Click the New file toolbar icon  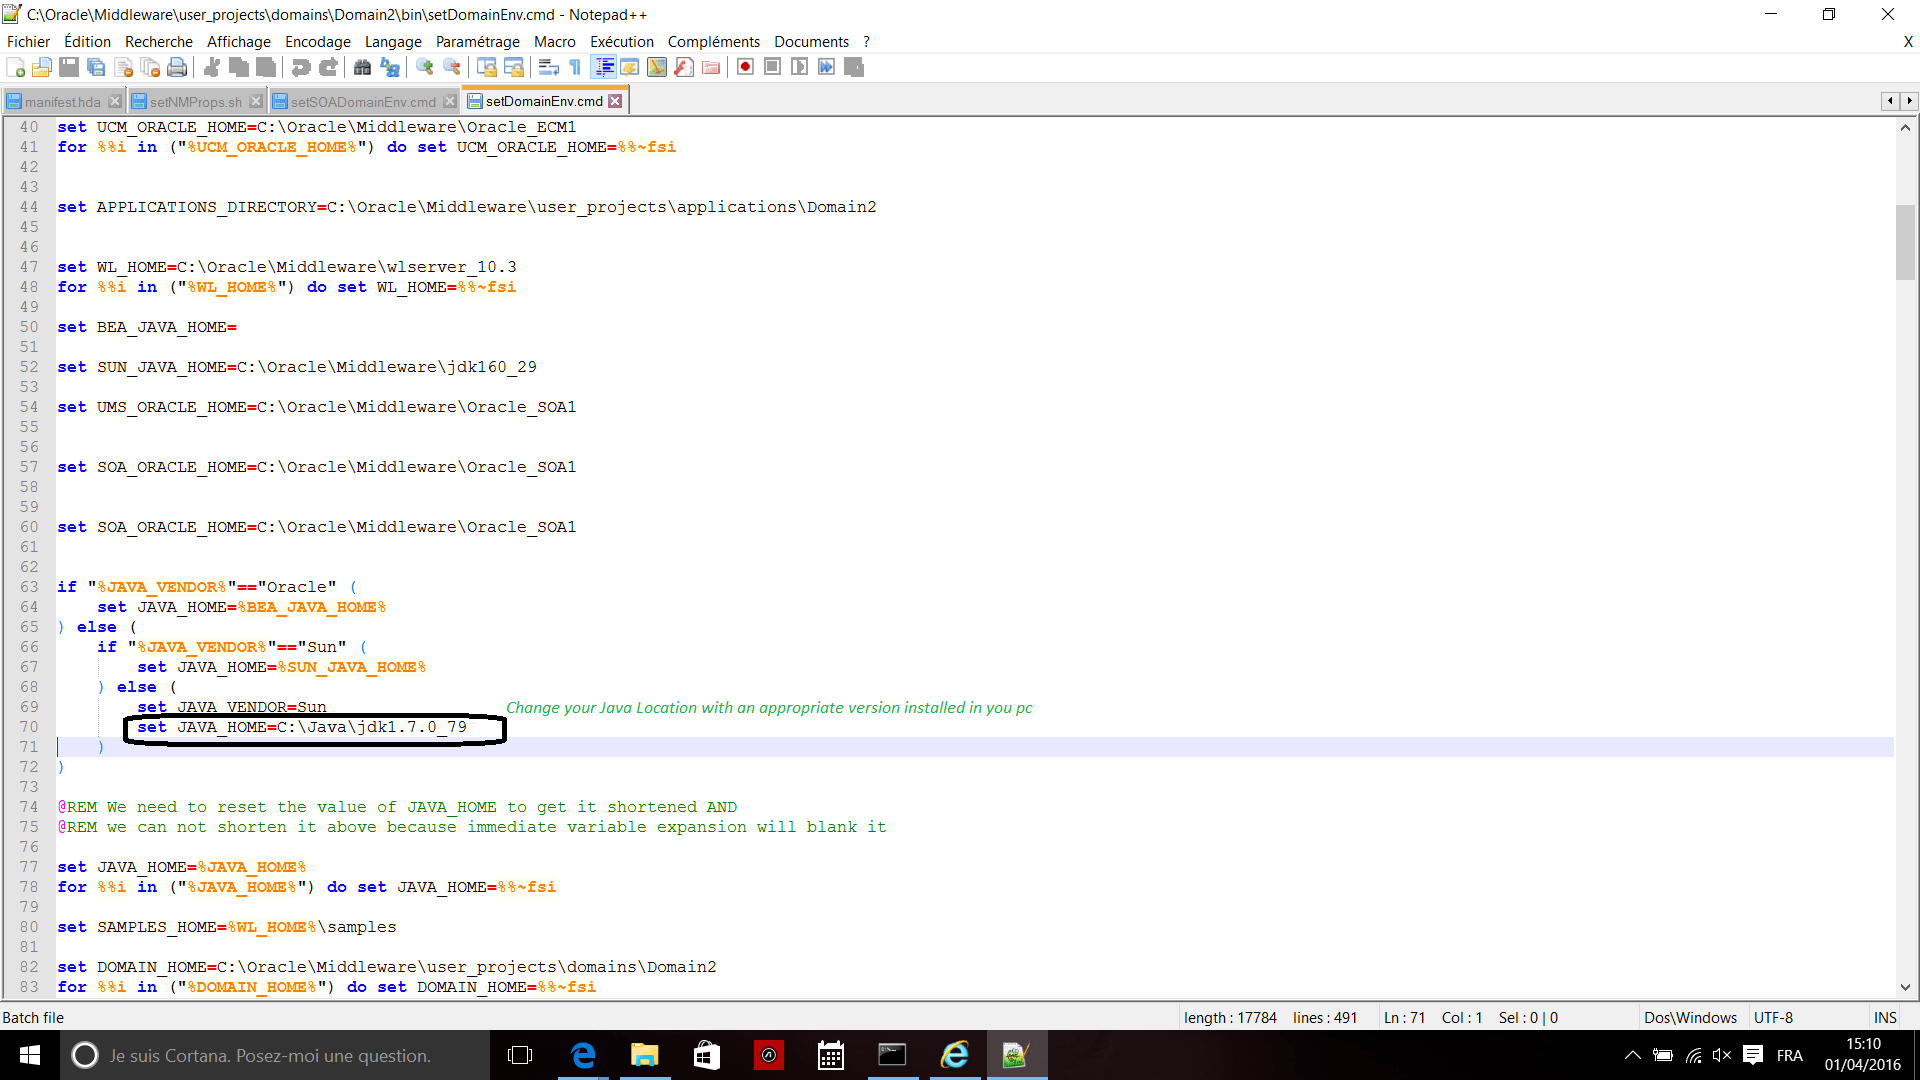pos(16,67)
